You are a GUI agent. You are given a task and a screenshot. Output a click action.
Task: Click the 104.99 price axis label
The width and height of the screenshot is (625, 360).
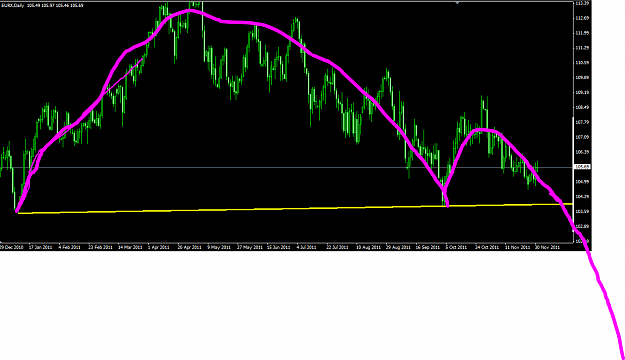[582, 181]
